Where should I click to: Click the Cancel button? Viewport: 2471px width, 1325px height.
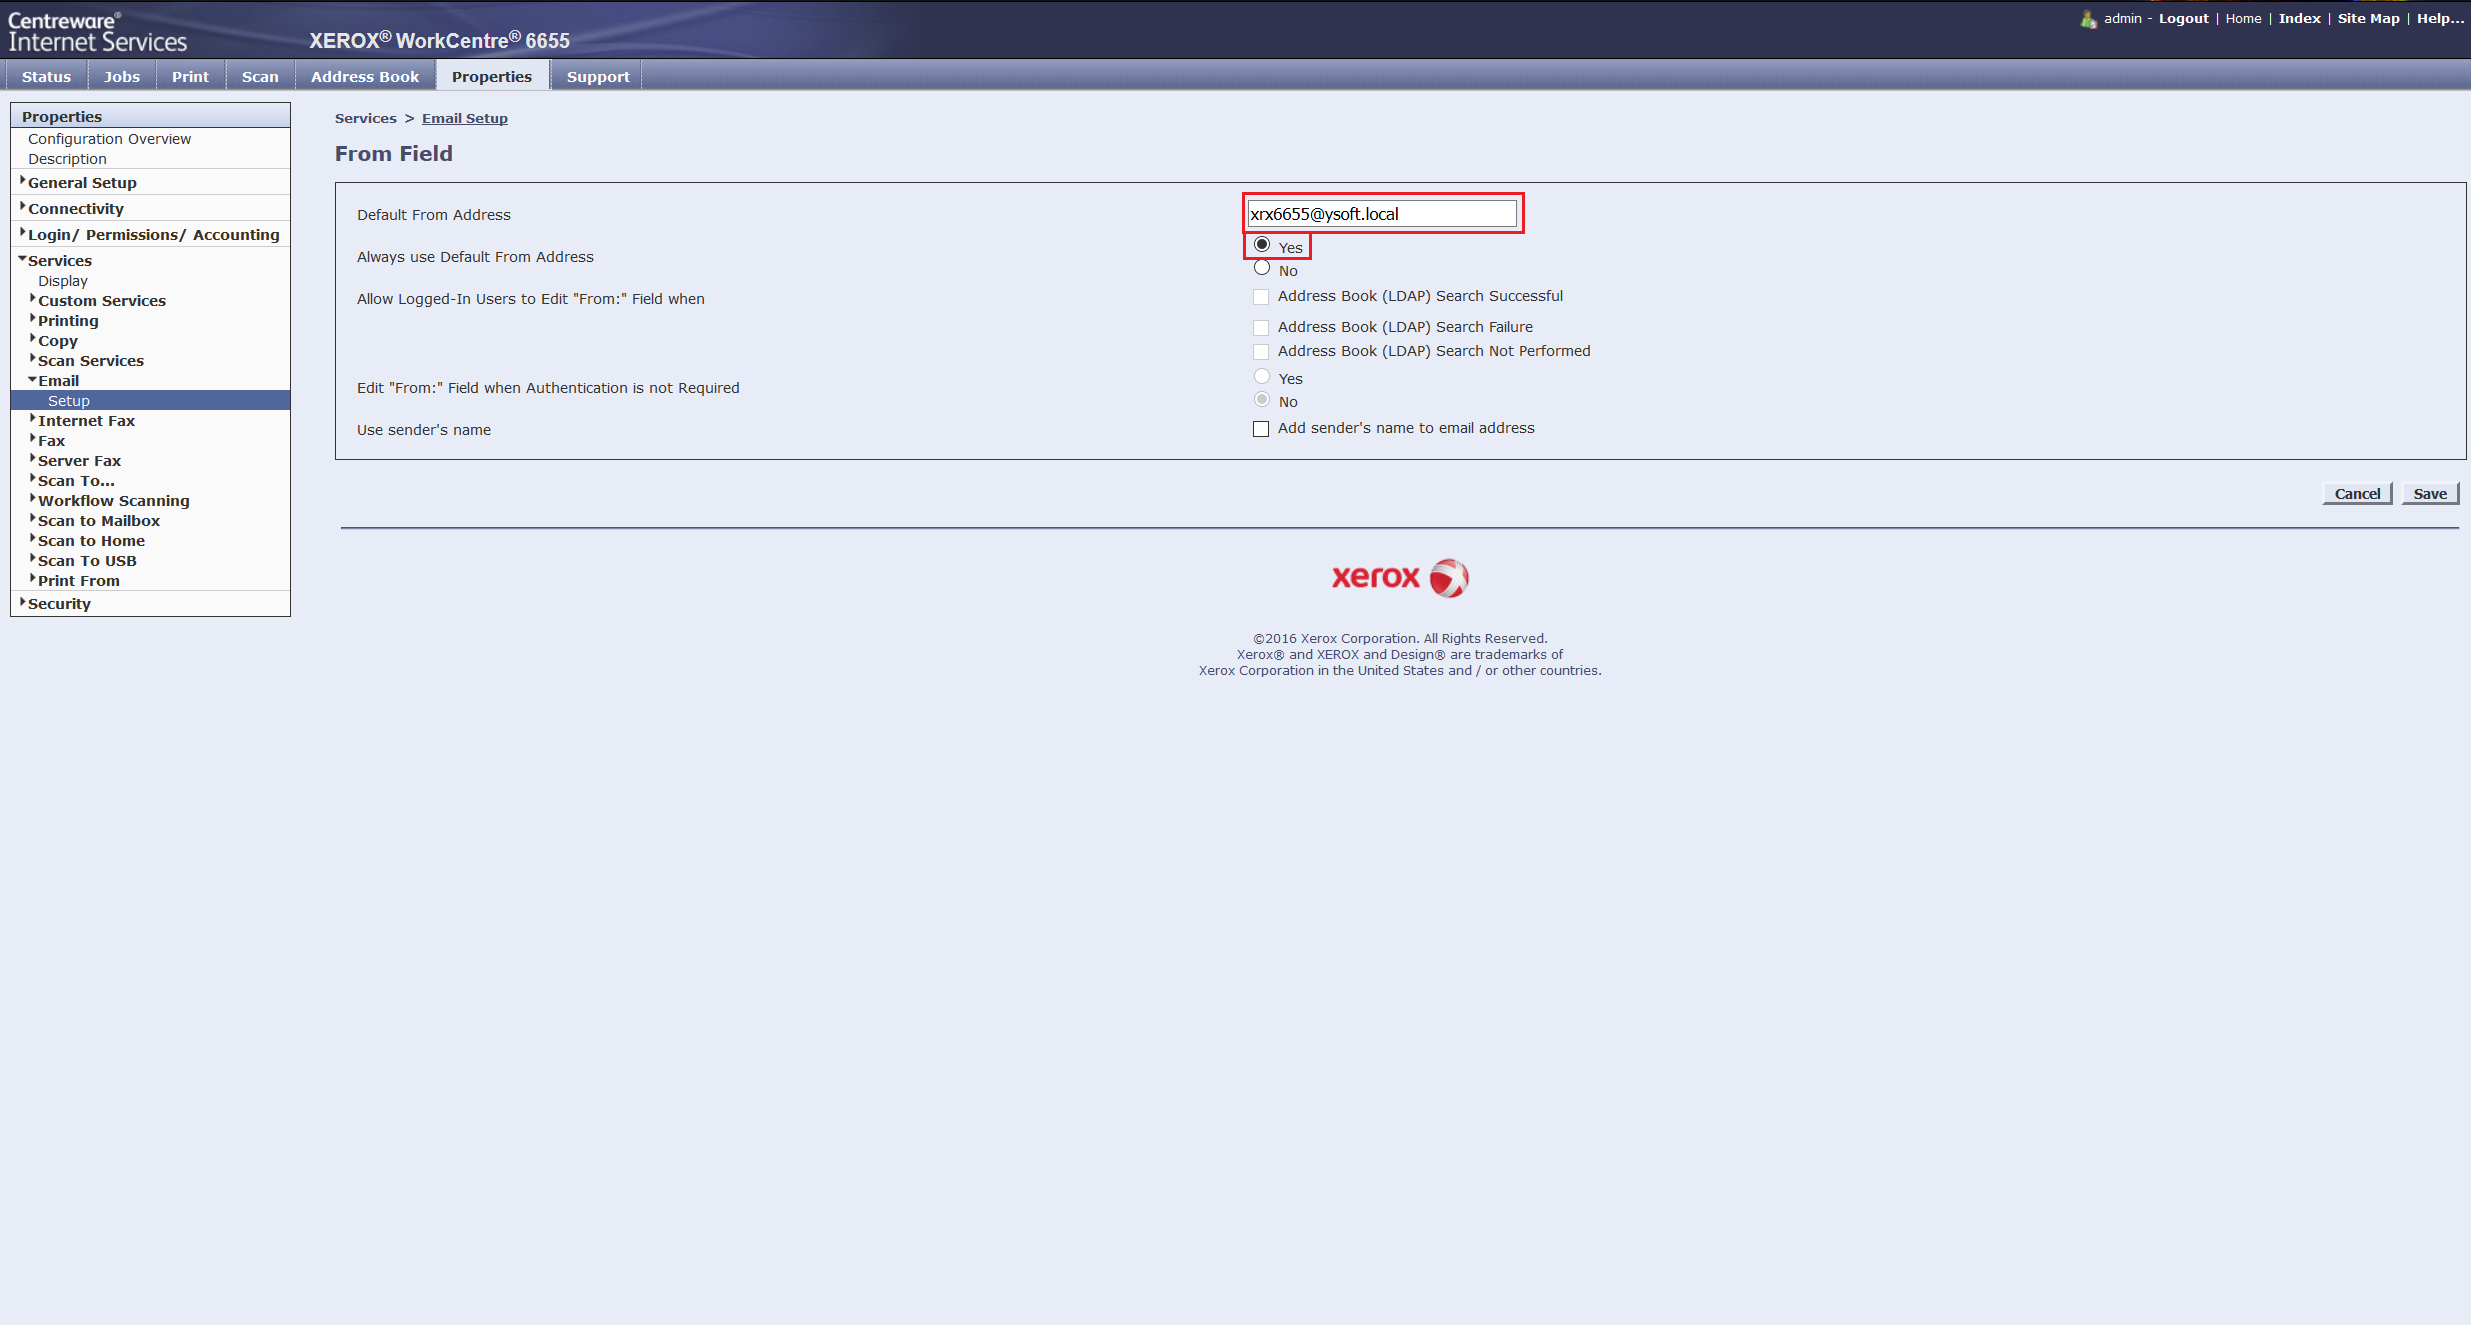click(x=2357, y=493)
